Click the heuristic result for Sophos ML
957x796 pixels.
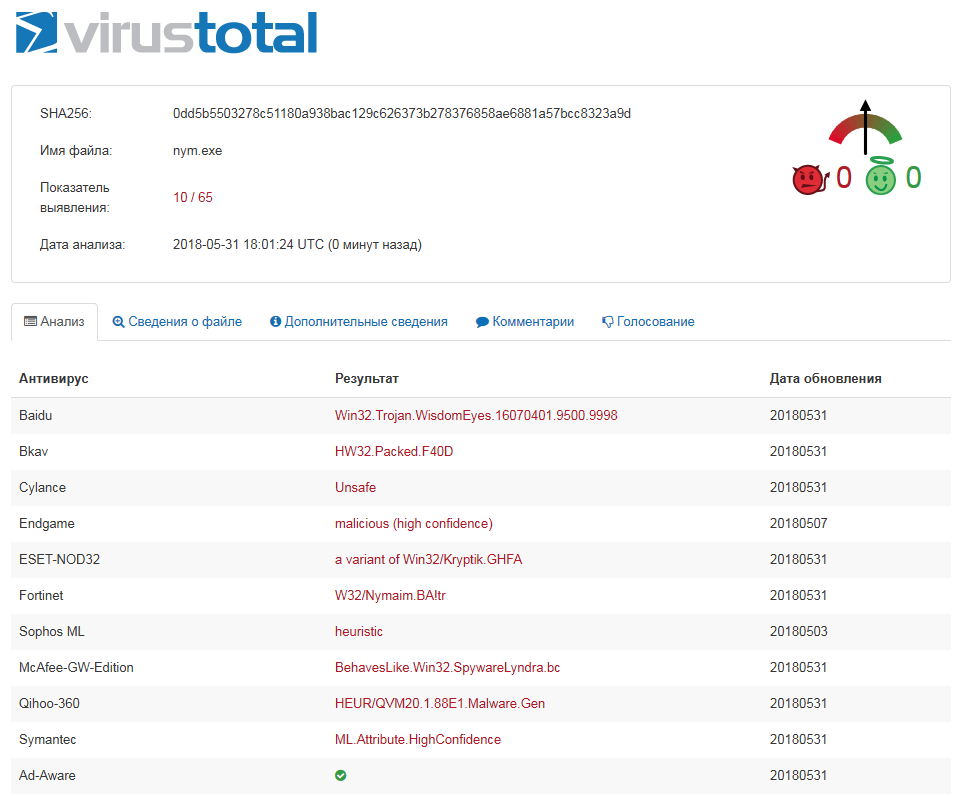(359, 632)
